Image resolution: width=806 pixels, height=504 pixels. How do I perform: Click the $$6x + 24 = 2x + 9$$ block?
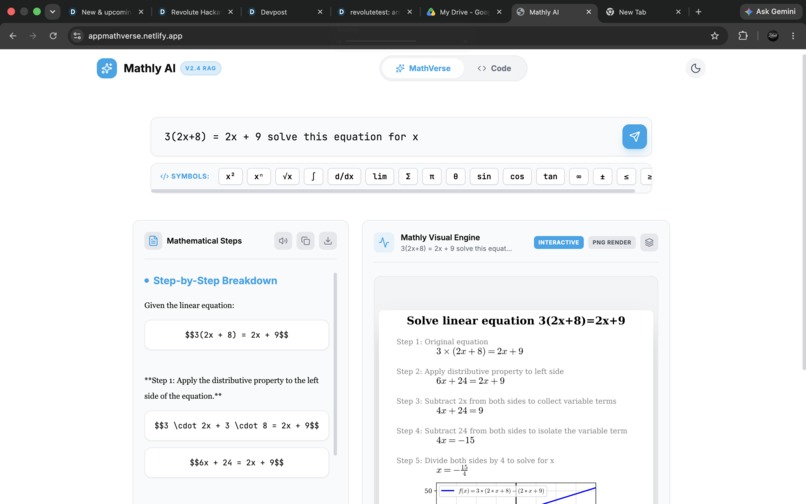click(x=236, y=462)
